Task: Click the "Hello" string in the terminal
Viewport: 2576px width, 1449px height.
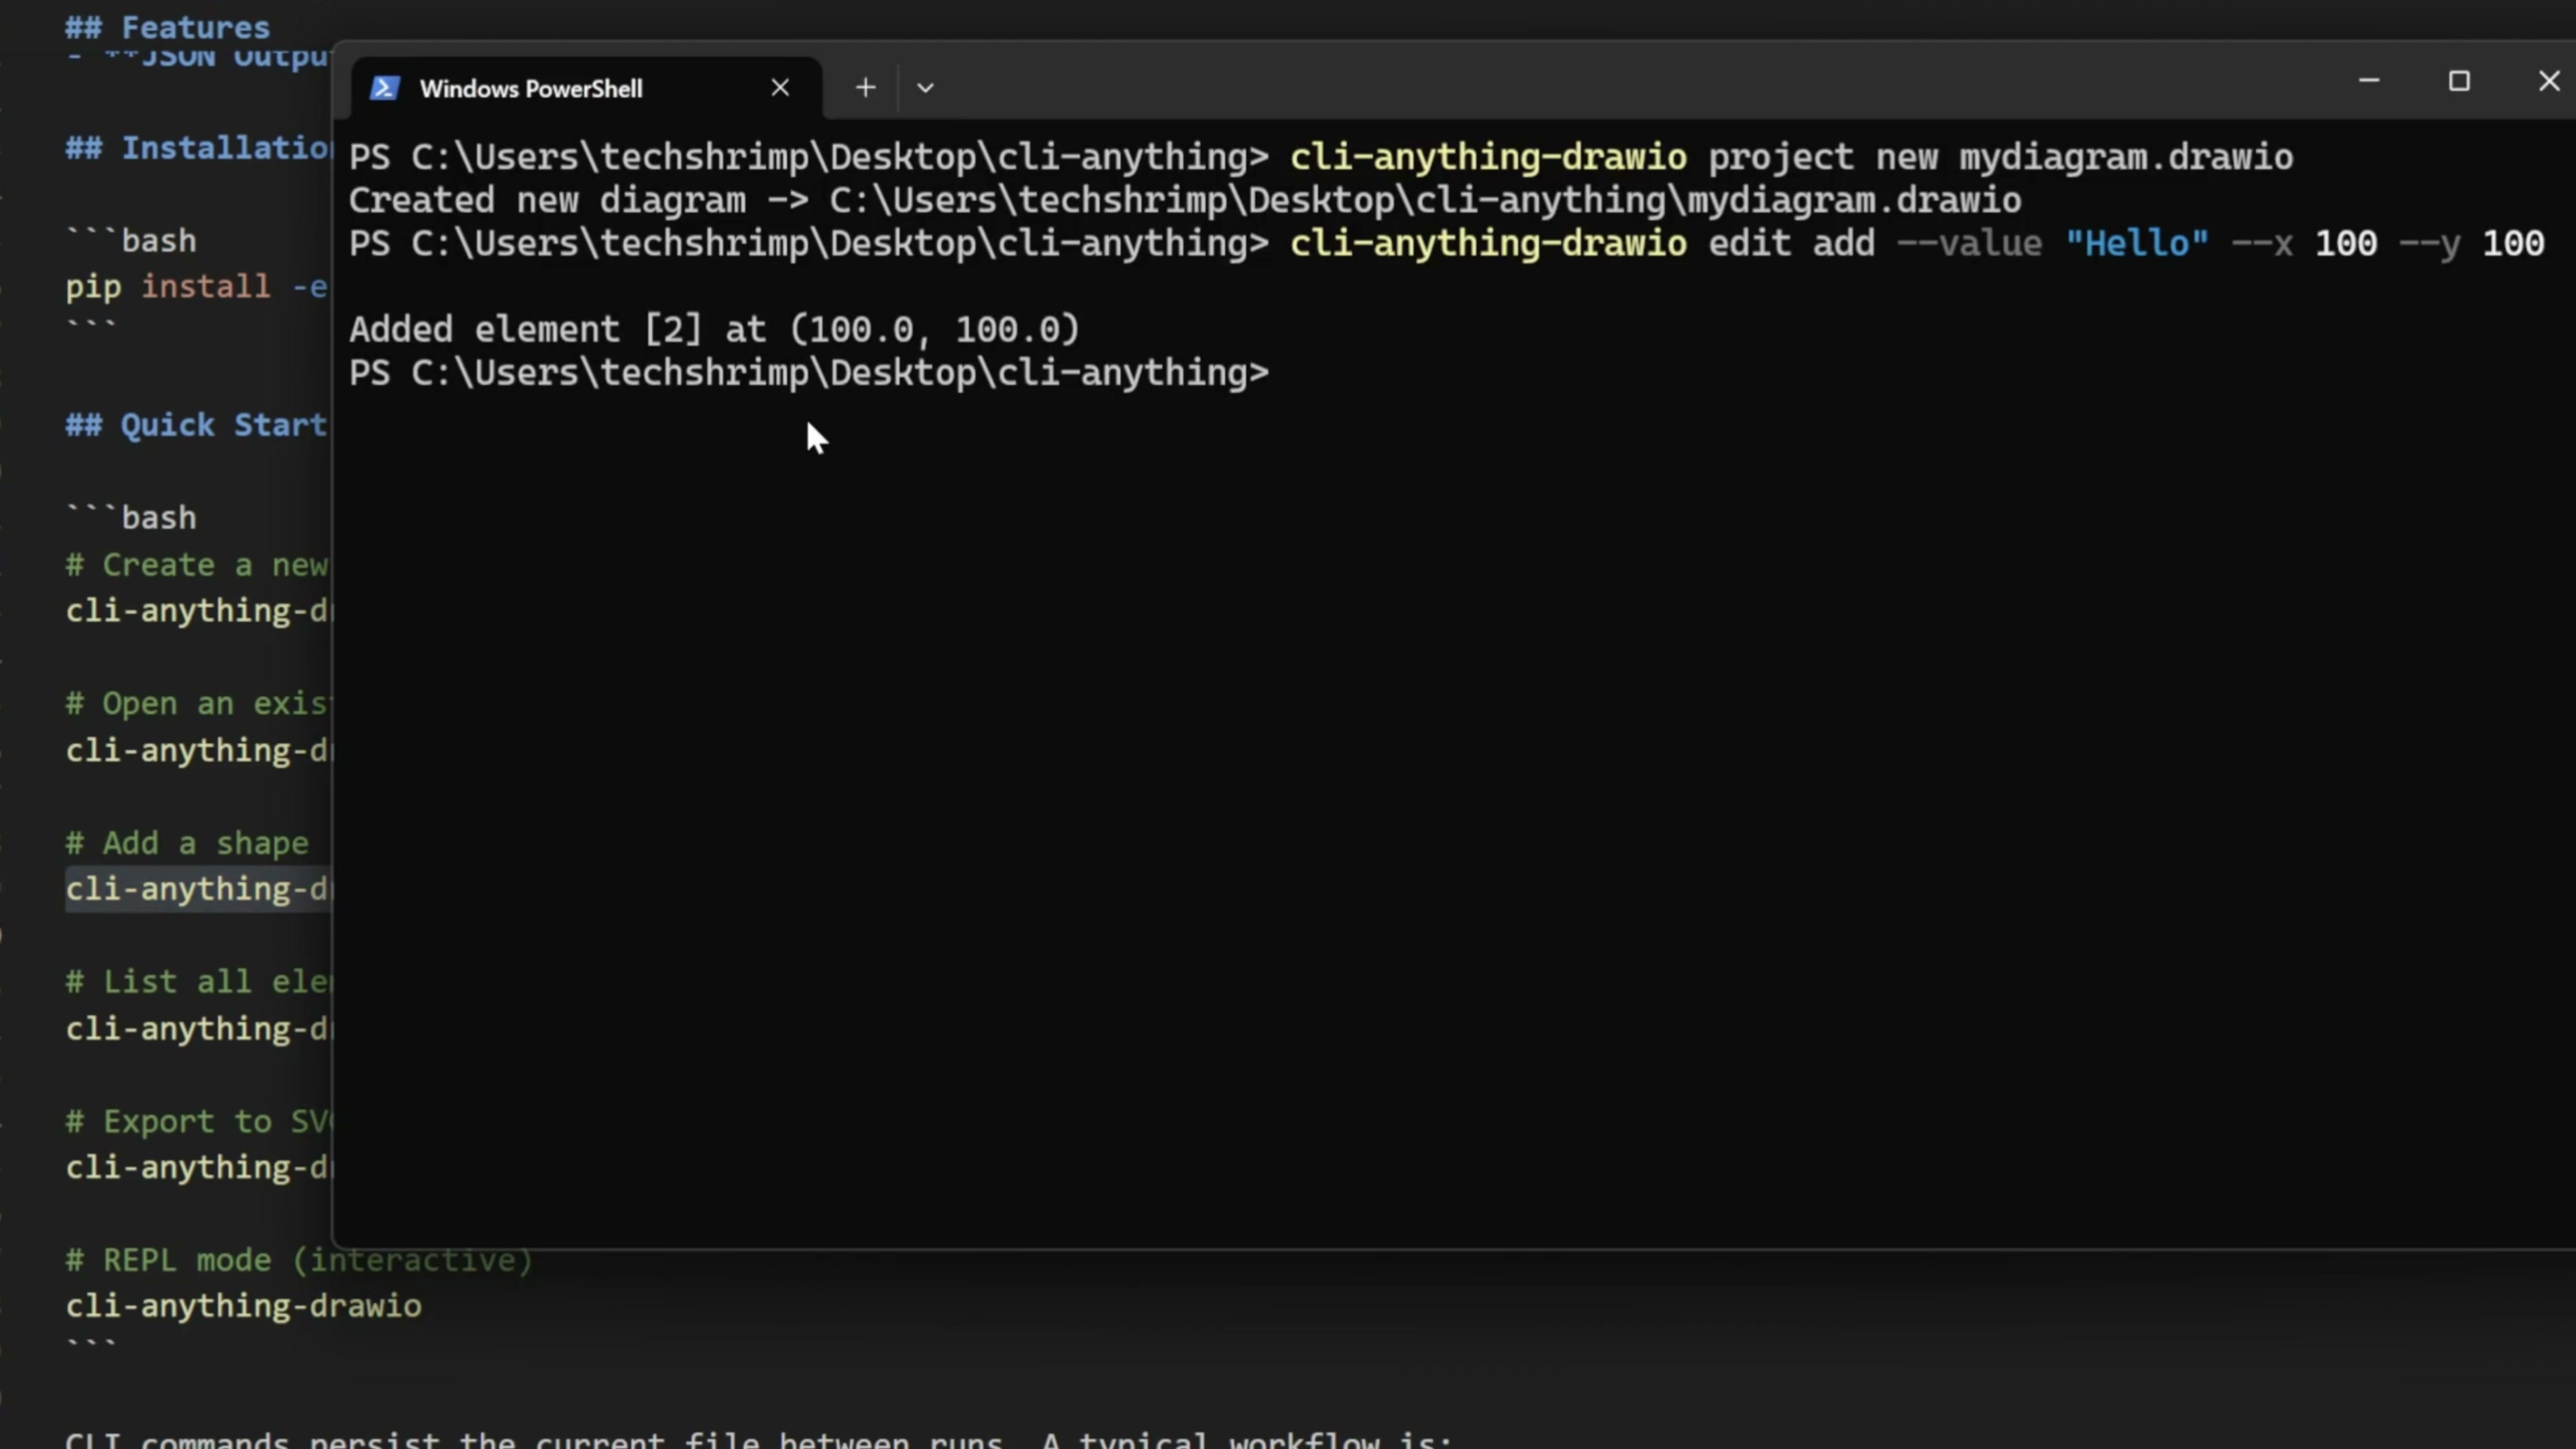Action: click(x=2136, y=244)
